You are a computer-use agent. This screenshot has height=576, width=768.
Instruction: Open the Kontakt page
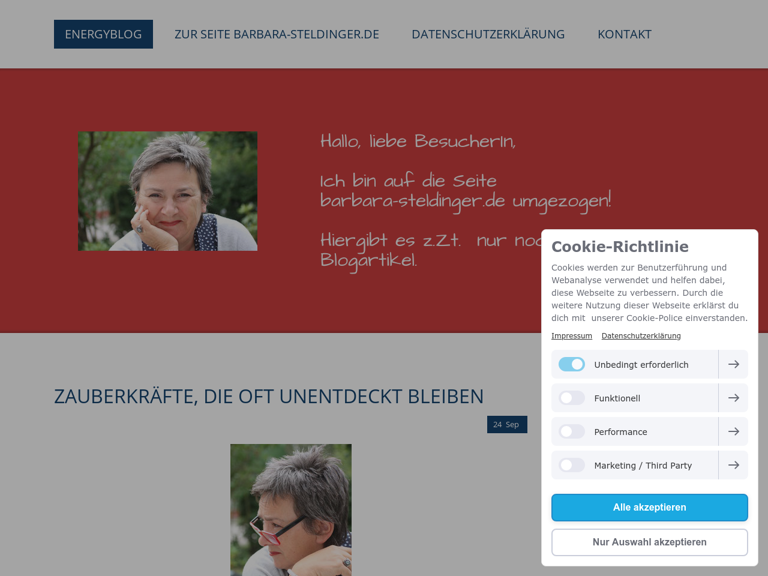click(624, 34)
